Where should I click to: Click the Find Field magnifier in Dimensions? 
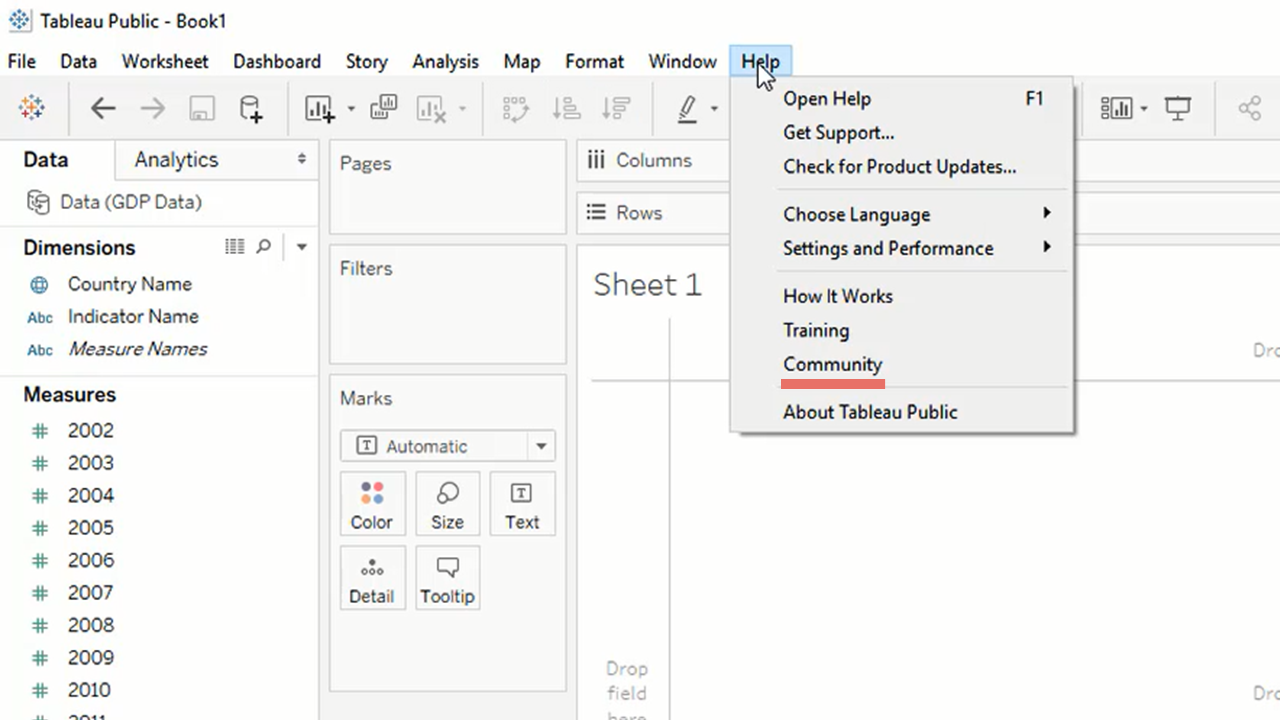(264, 247)
